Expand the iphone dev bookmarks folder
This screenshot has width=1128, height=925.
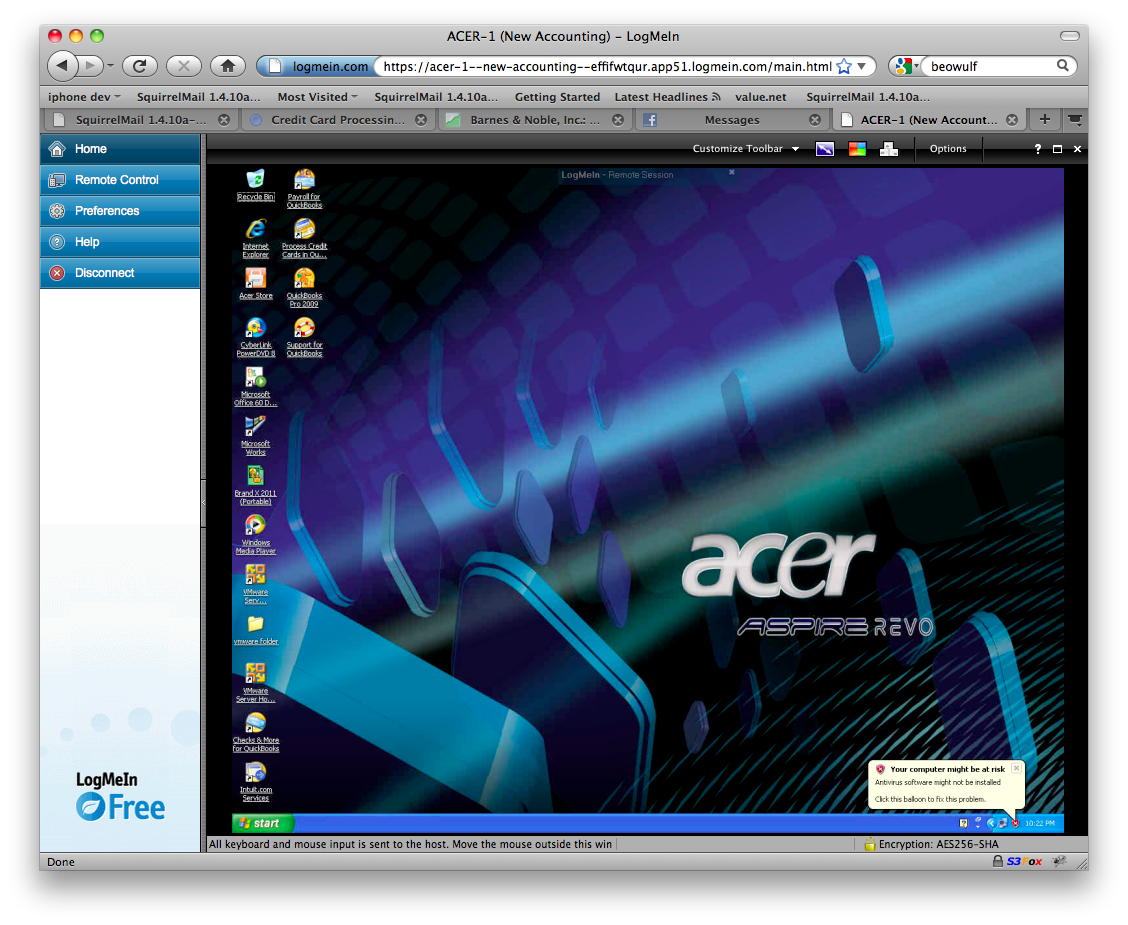[83, 96]
